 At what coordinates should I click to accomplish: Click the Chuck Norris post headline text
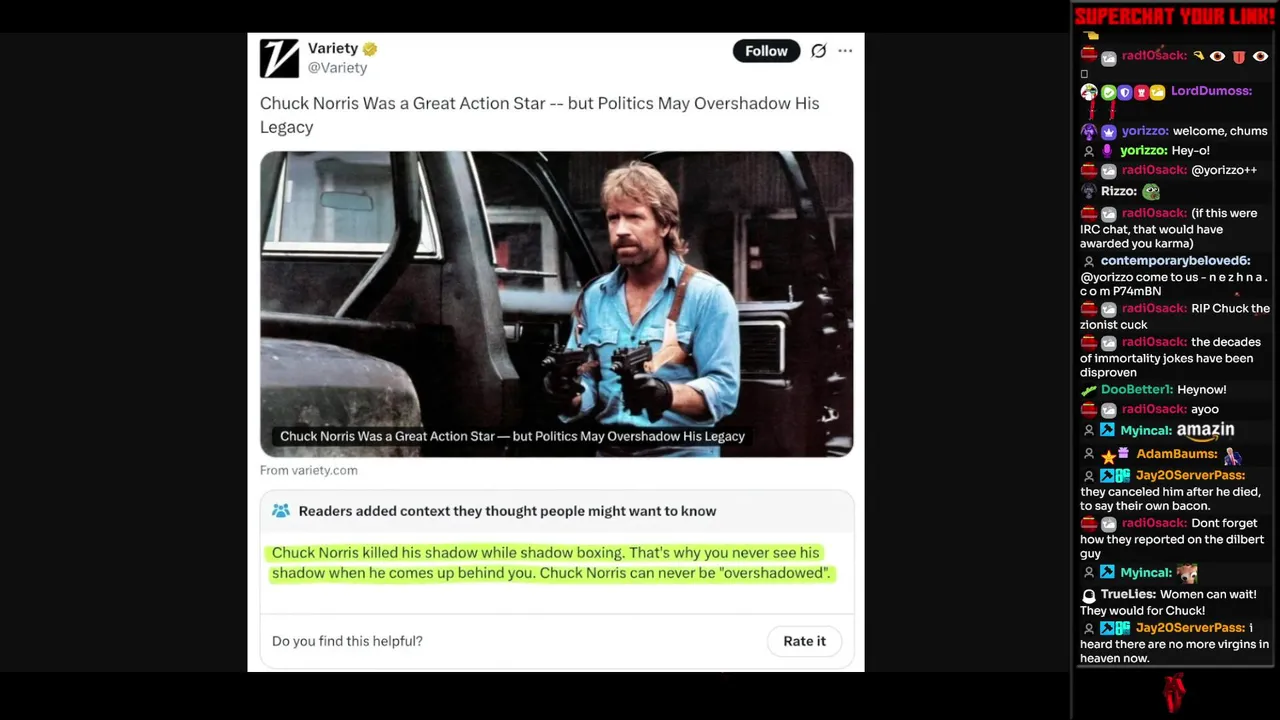pos(539,115)
